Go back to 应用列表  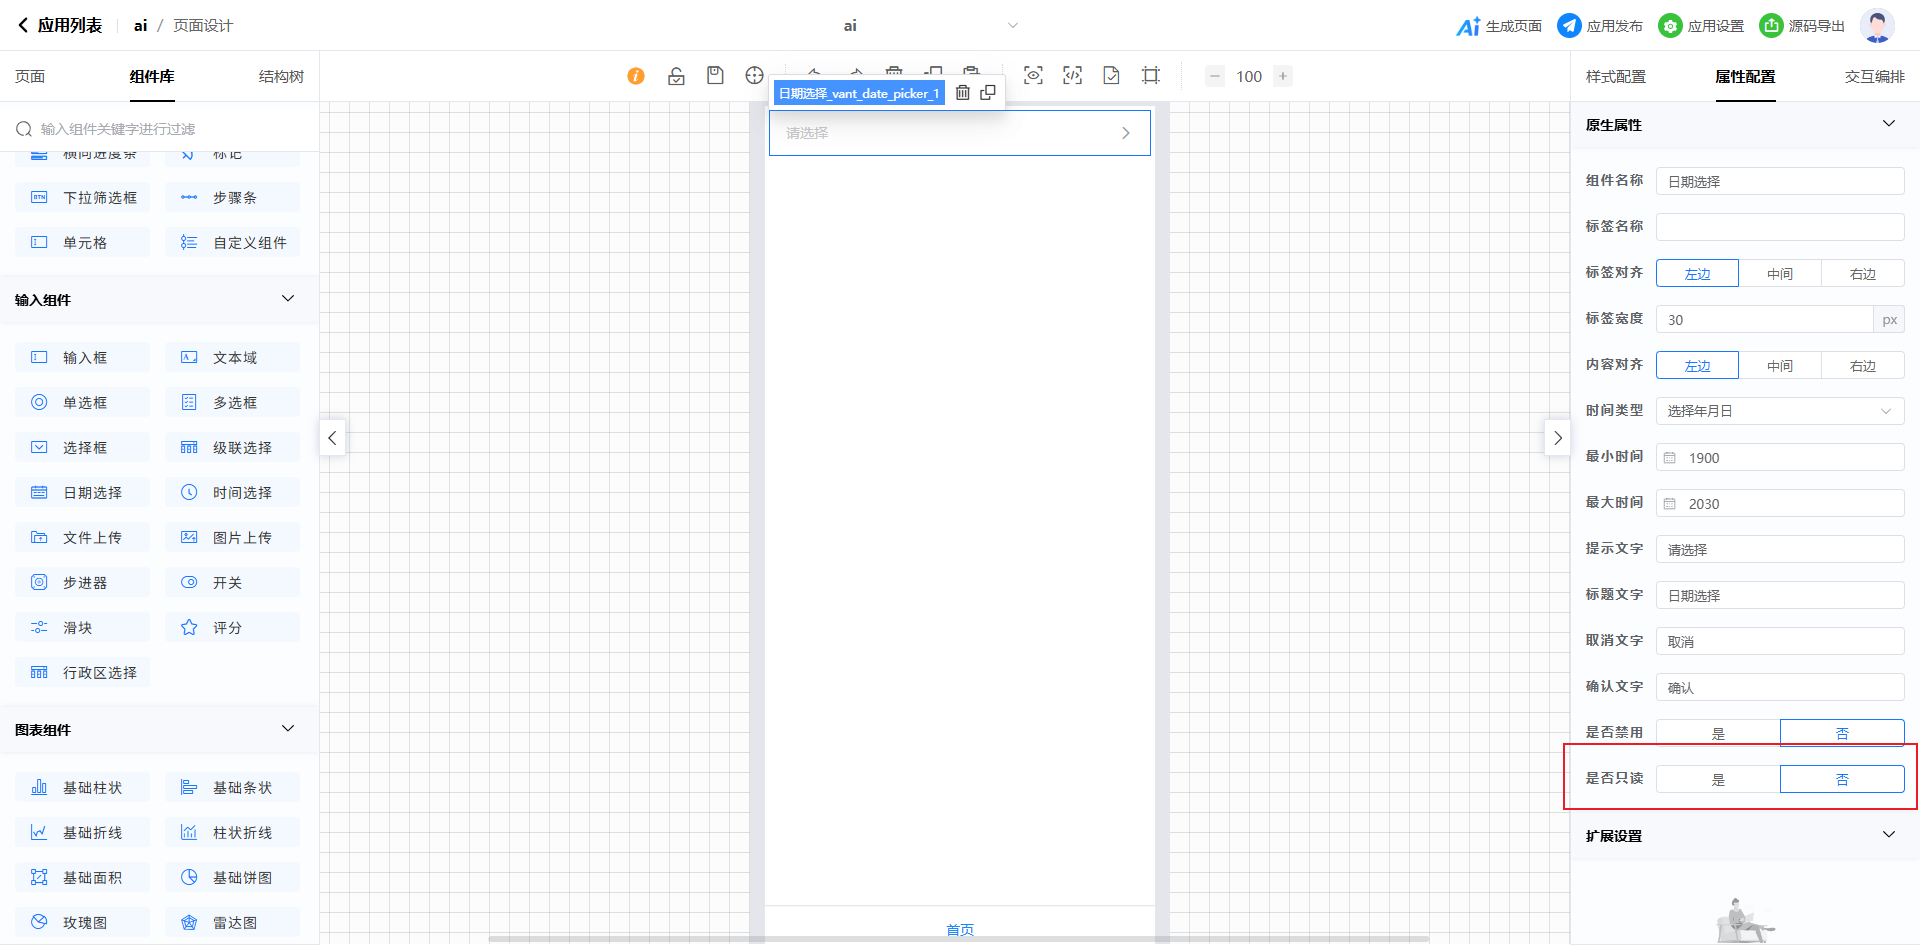(60, 26)
